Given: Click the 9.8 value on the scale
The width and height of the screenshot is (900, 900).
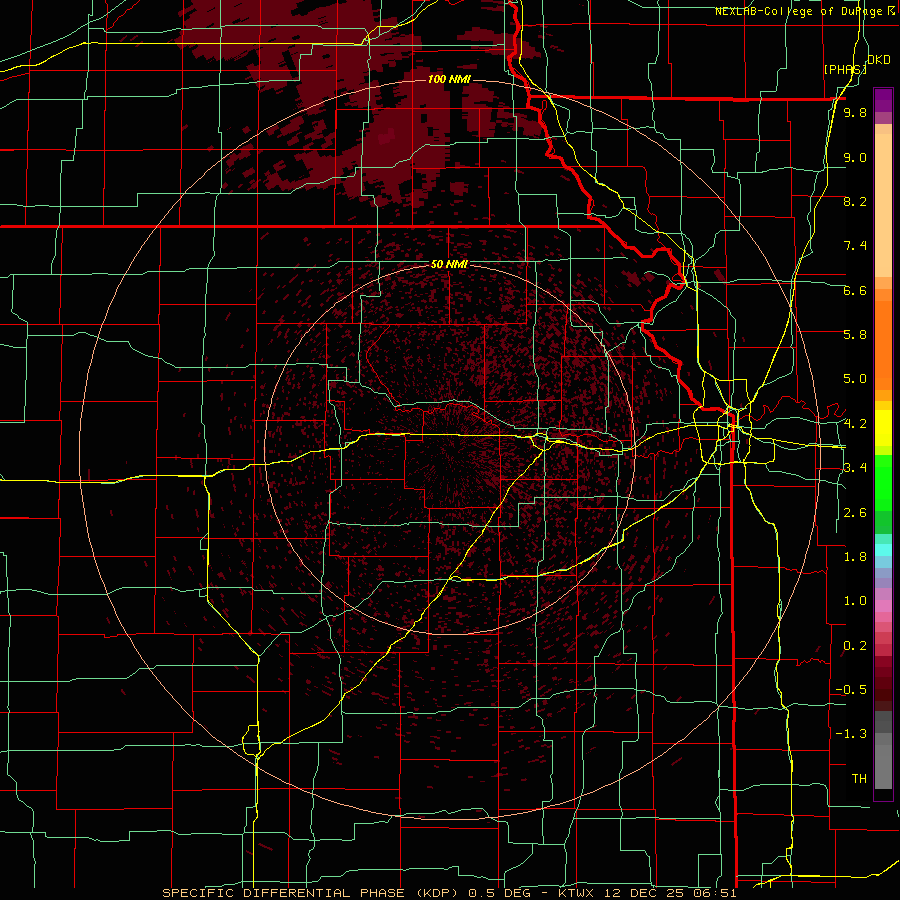Looking at the screenshot, I should tap(855, 112).
